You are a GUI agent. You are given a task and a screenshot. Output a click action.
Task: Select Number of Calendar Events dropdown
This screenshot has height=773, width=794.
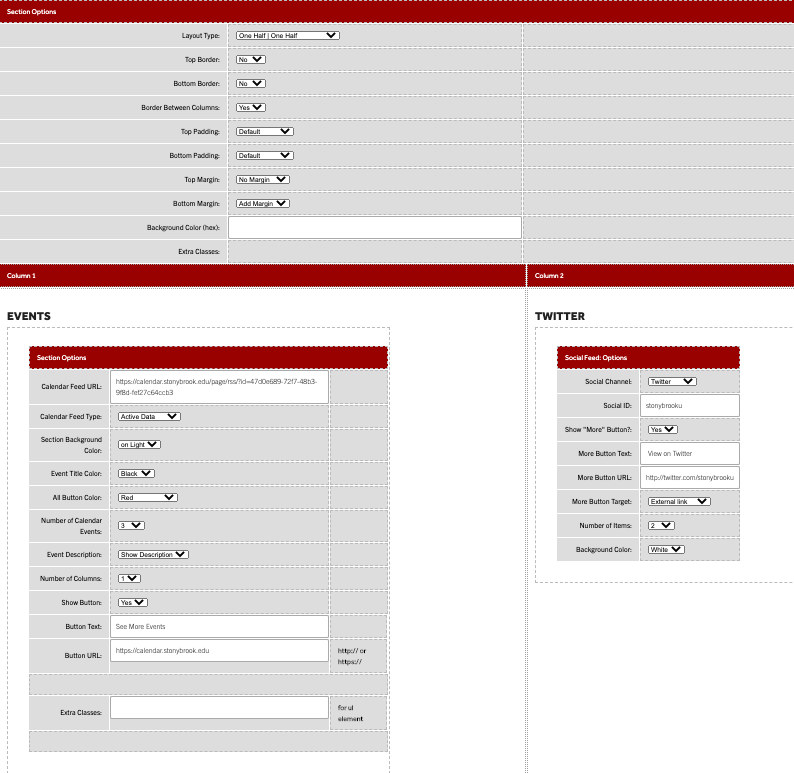point(131,525)
